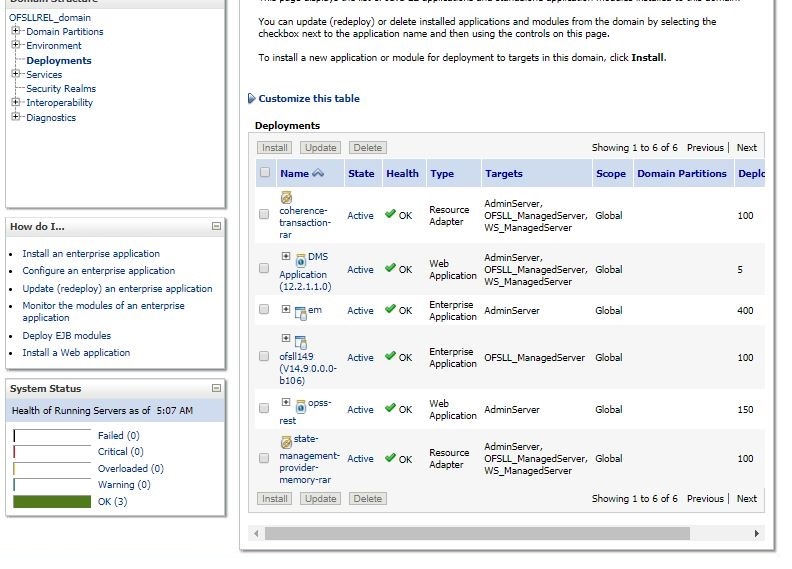Screen dimensions: 792x569
Task: Click the green OK checkmark for opss-rest
Action: (x=390, y=408)
